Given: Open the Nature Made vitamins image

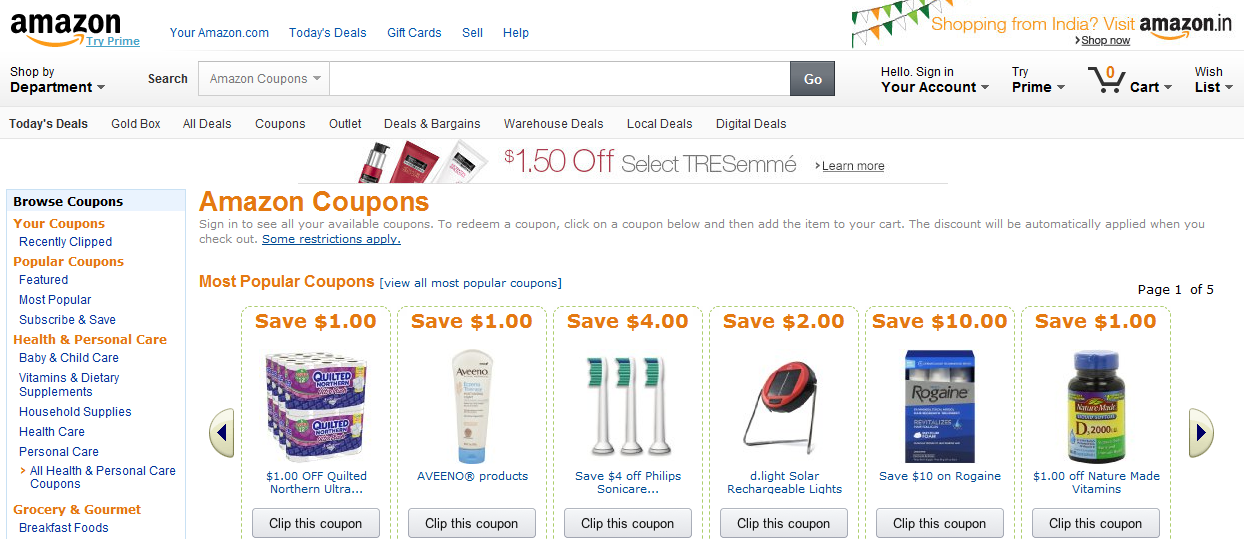Looking at the screenshot, I should pyautogui.click(x=1096, y=402).
